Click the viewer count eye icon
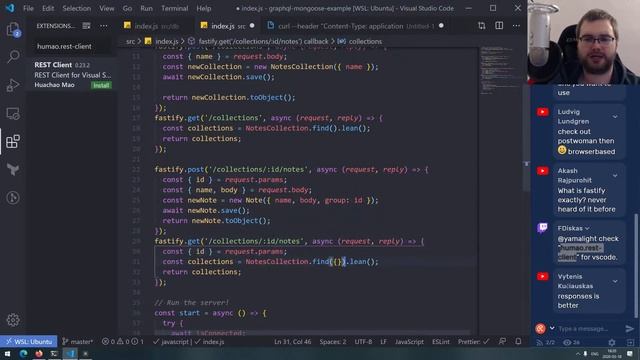The image size is (640, 360). coord(567,342)
